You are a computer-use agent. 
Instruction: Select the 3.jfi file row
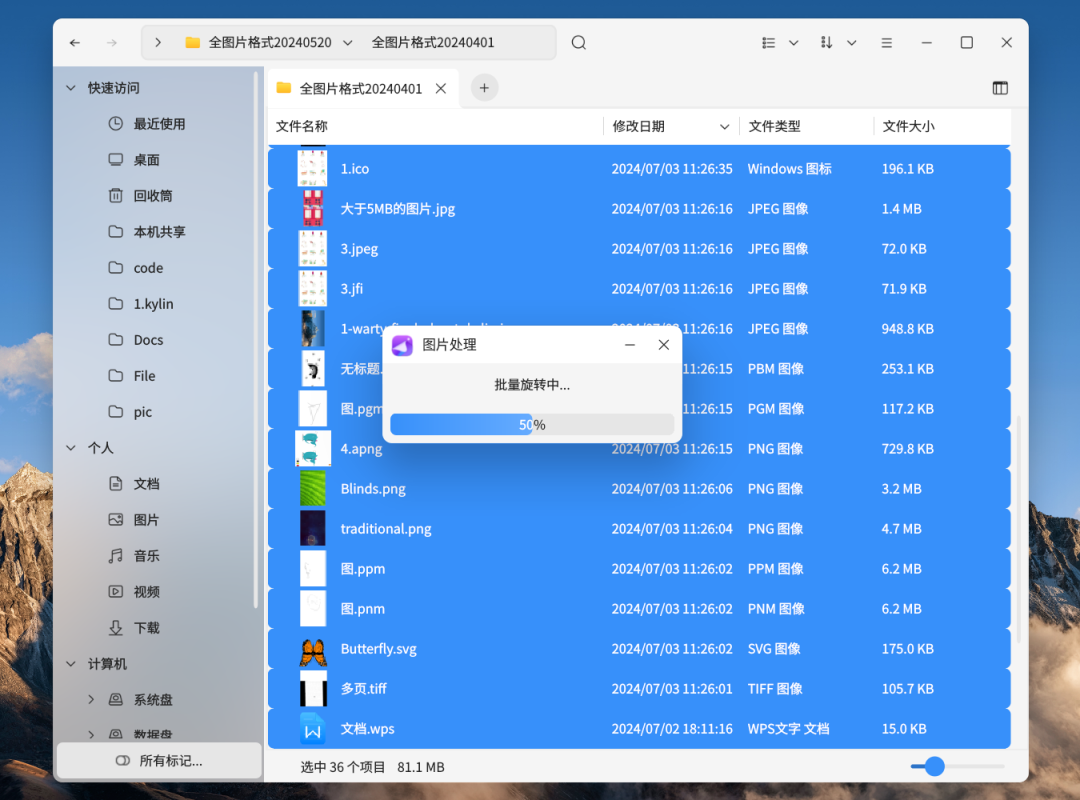tap(639, 289)
